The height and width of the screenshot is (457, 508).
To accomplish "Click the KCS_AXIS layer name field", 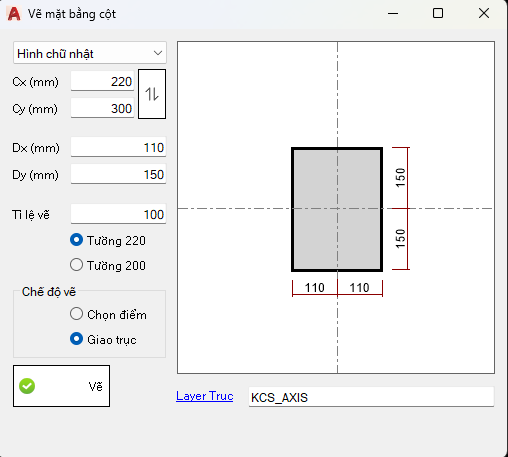I will (371, 397).
